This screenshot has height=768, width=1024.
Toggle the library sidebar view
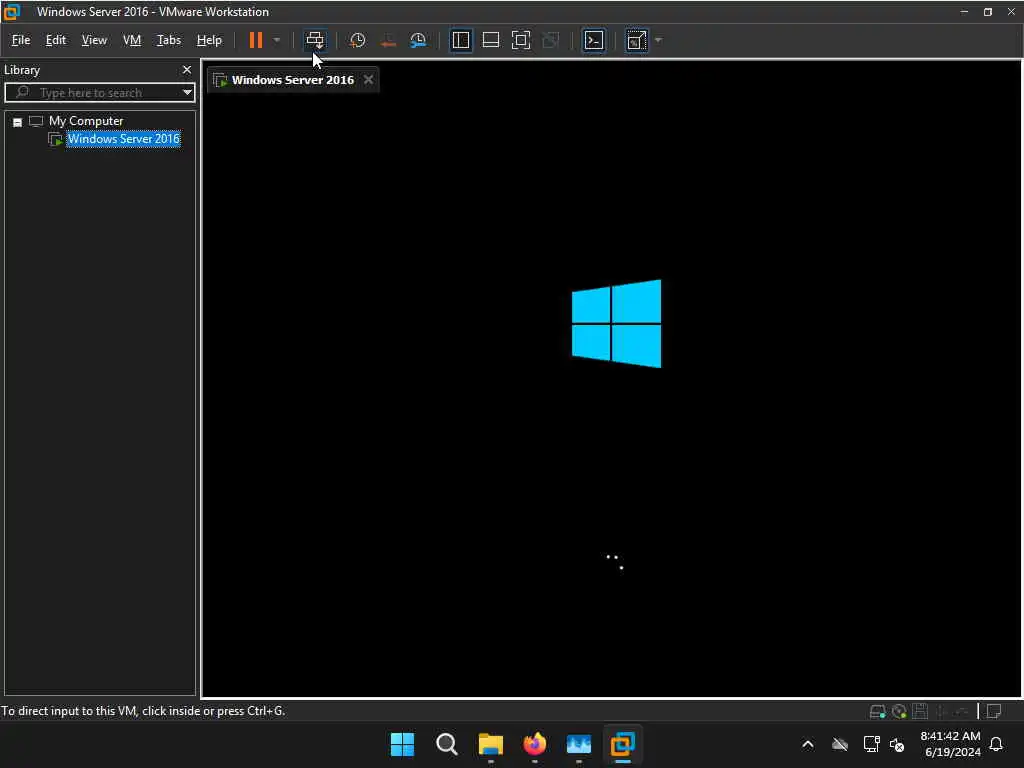click(x=461, y=40)
